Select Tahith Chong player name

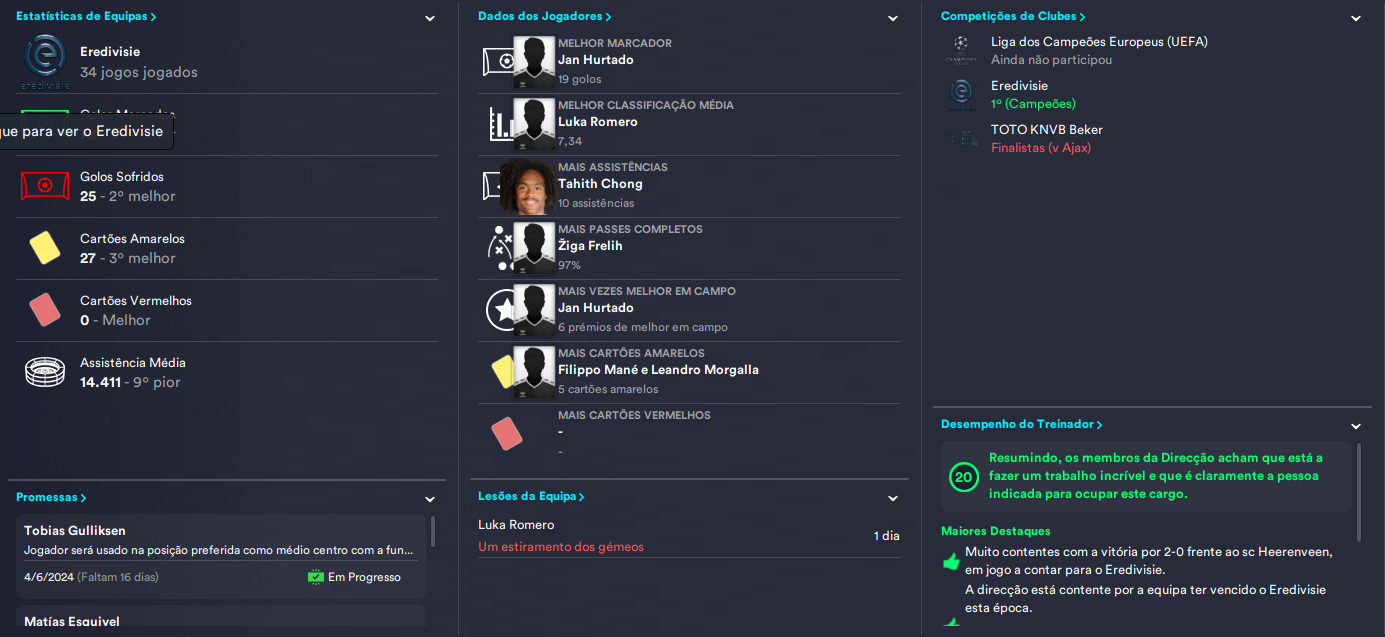(600, 184)
